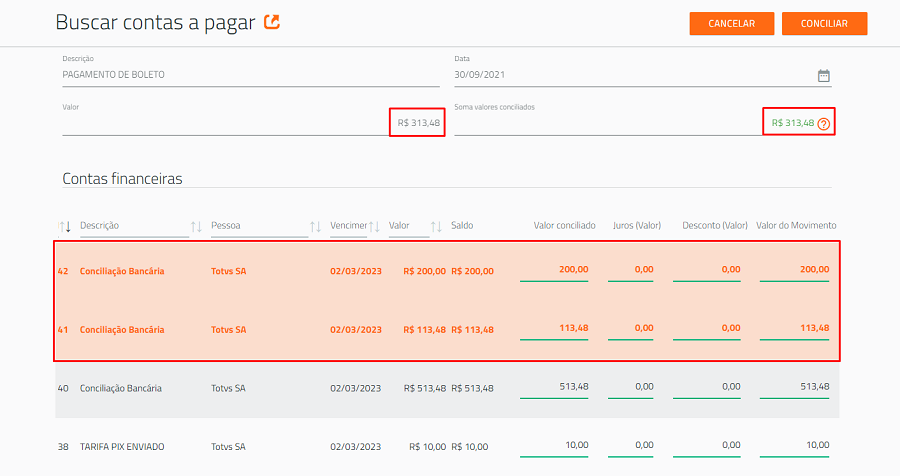This screenshot has height=476, width=900.
Task: Select row 41 Conciliação Bancária
Action: point(447,330)
